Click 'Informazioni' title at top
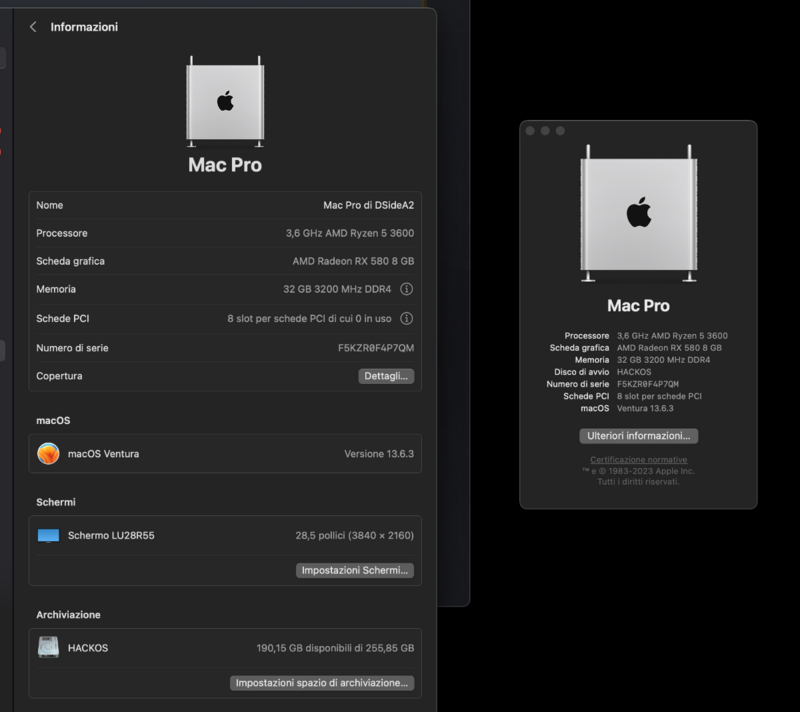 (x=84, y=27)
